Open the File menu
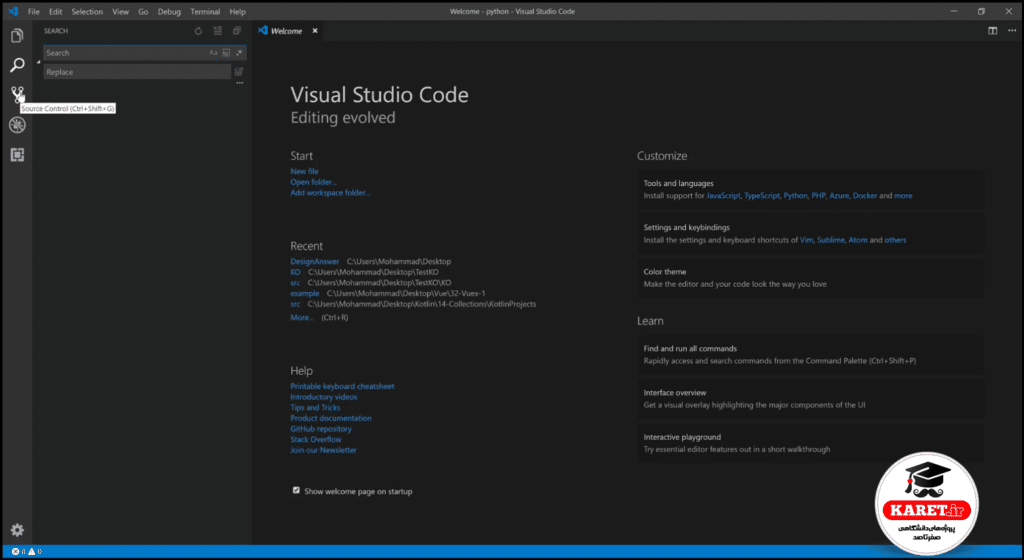This screenshot has height=560, width=1024. point(33,12)
